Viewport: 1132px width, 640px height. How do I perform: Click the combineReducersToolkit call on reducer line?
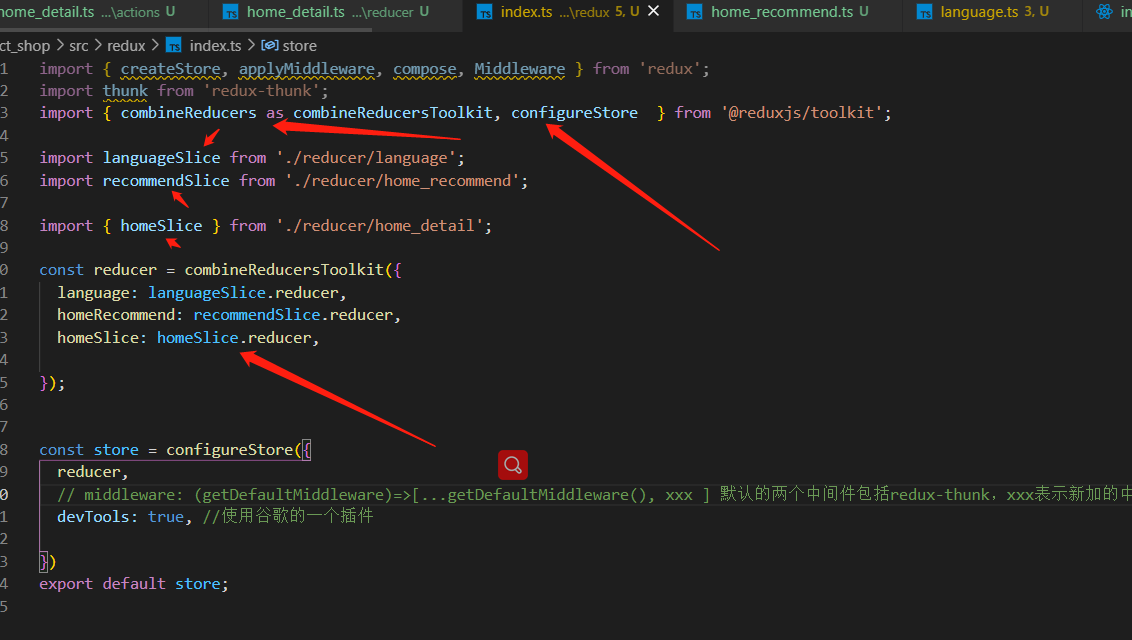click(284, 269)
